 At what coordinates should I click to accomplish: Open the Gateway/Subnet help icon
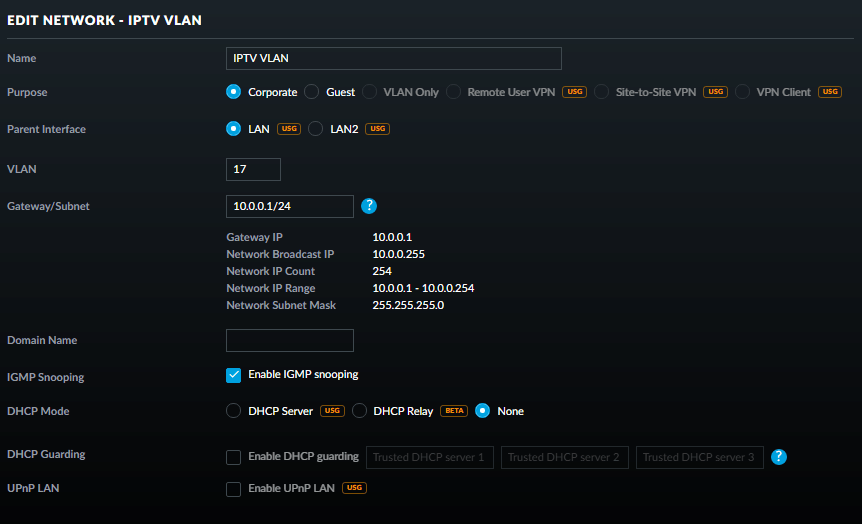click(x=369, y=206)
